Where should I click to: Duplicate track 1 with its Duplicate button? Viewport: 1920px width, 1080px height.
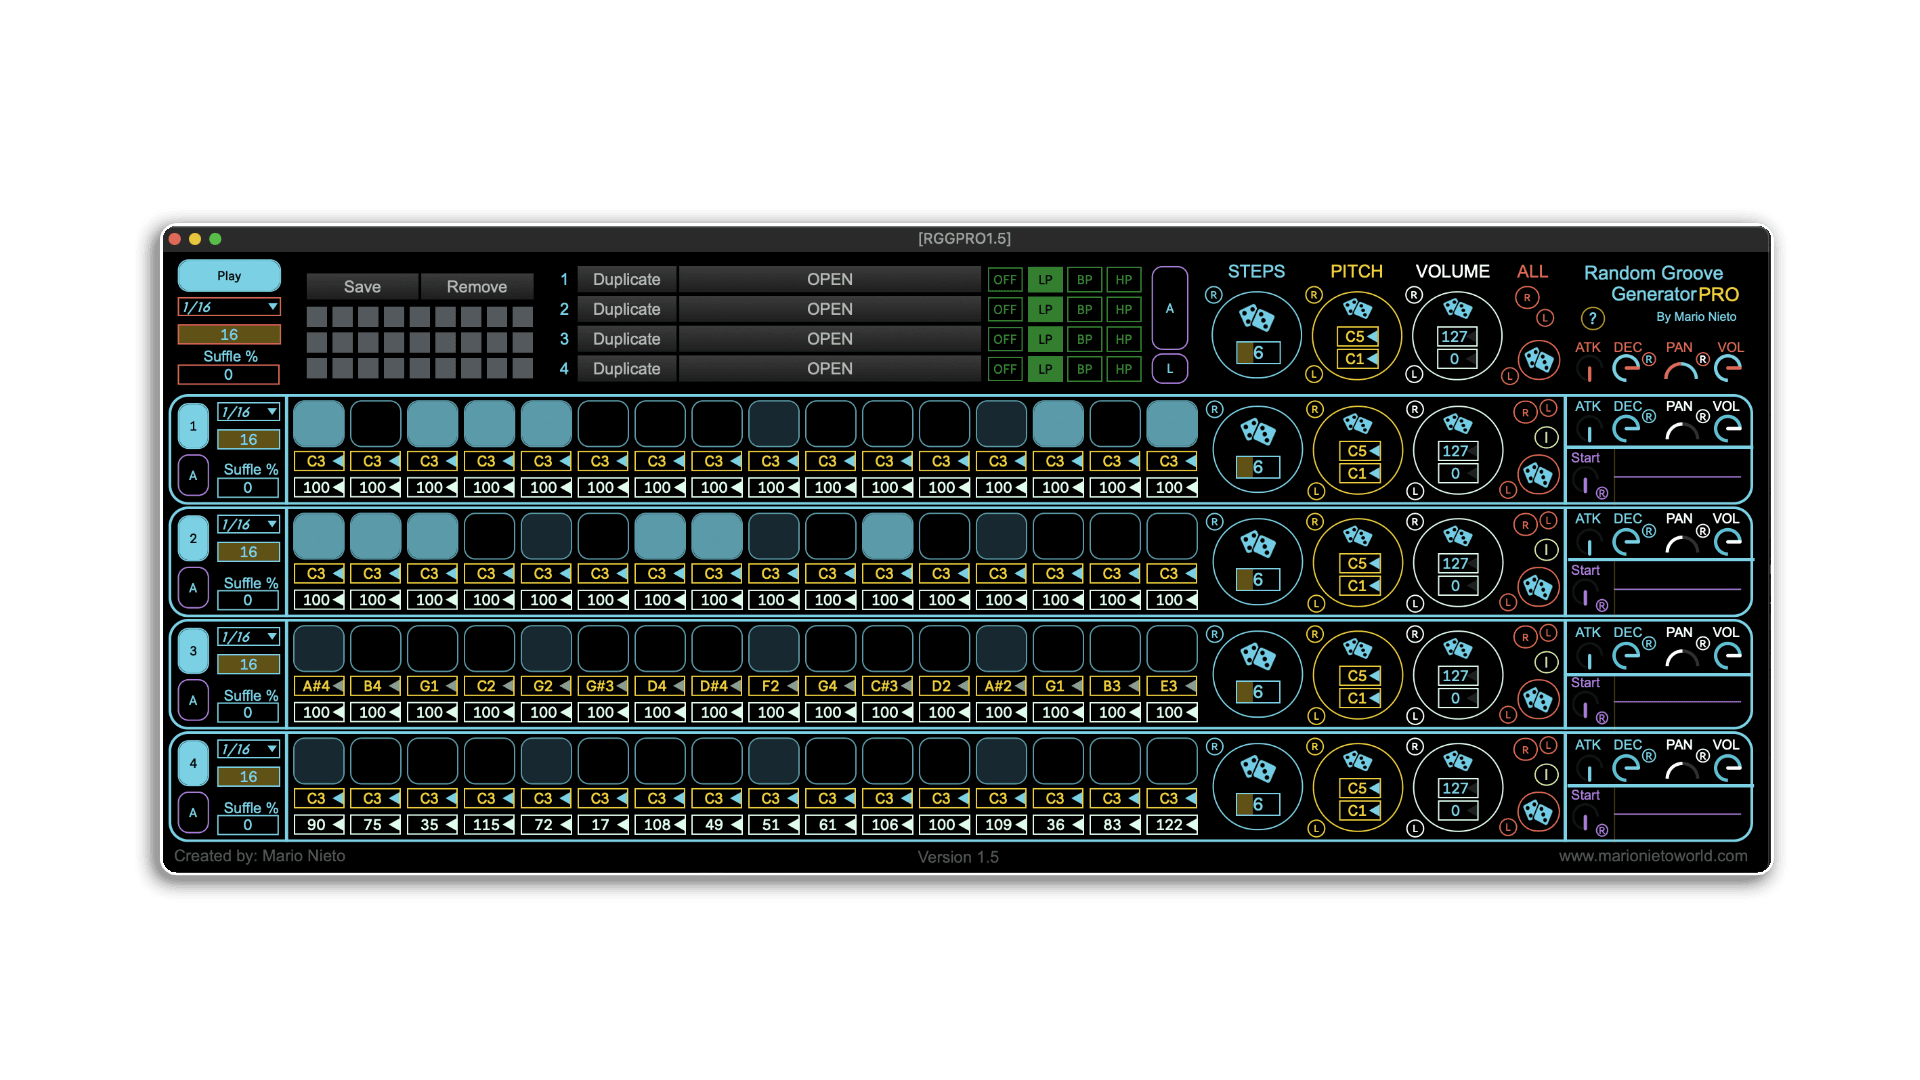627,280
